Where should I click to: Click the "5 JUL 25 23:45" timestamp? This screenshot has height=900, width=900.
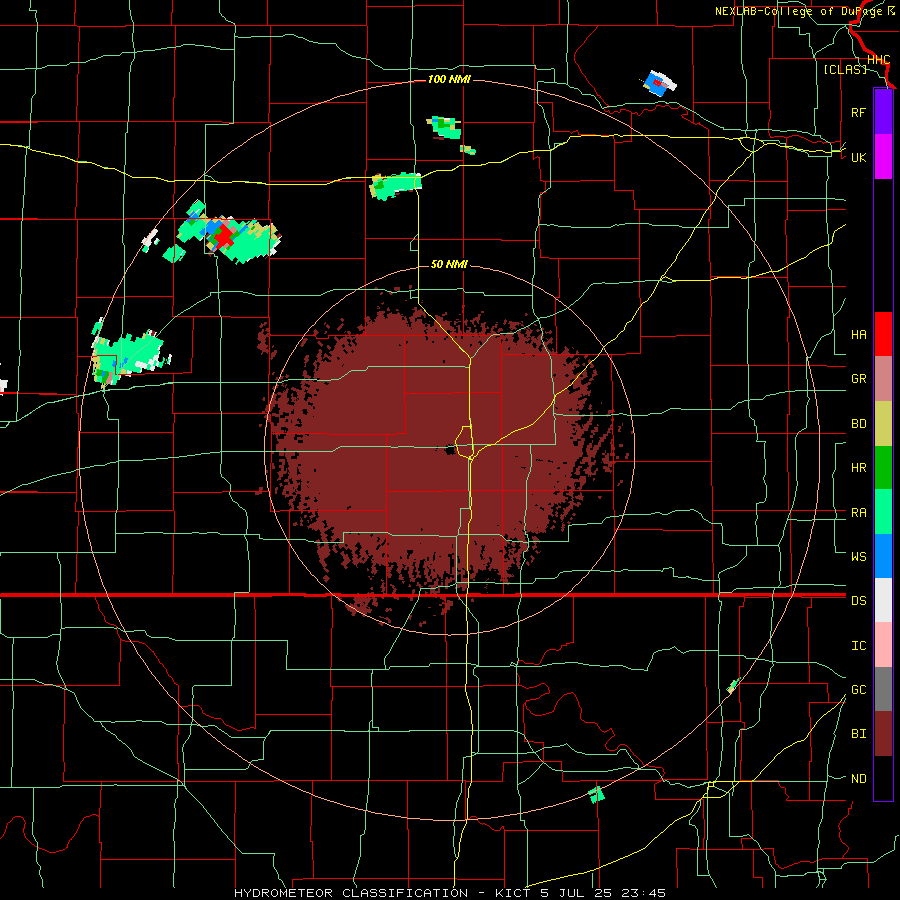coord(603,893)
